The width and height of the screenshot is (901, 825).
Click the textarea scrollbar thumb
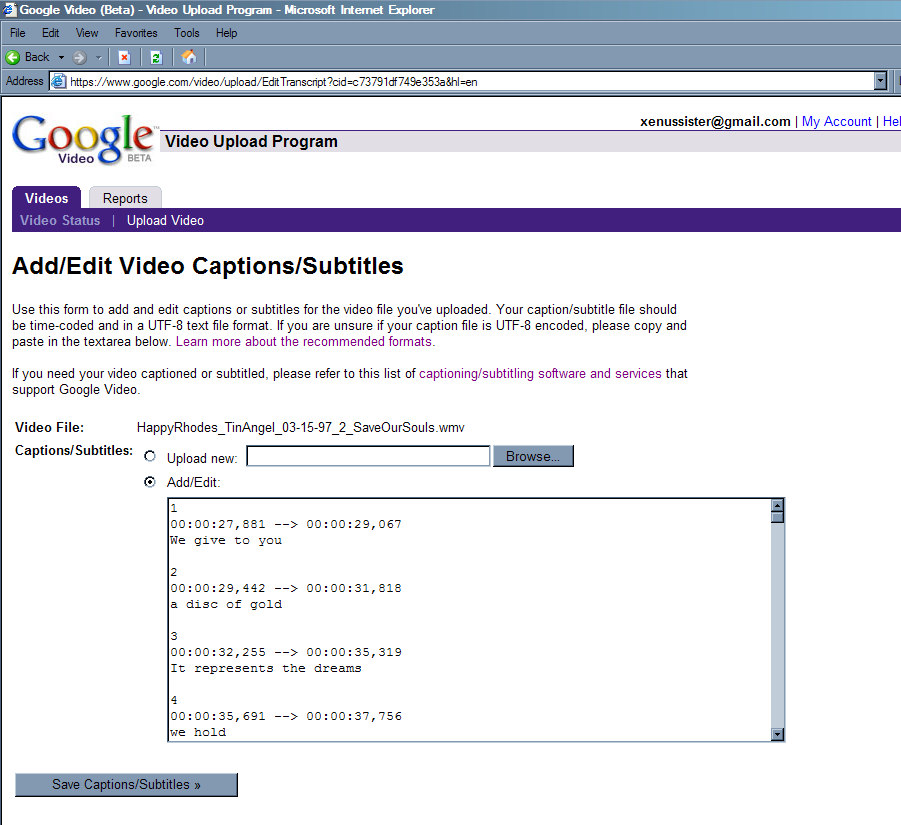tap(777, 517)
